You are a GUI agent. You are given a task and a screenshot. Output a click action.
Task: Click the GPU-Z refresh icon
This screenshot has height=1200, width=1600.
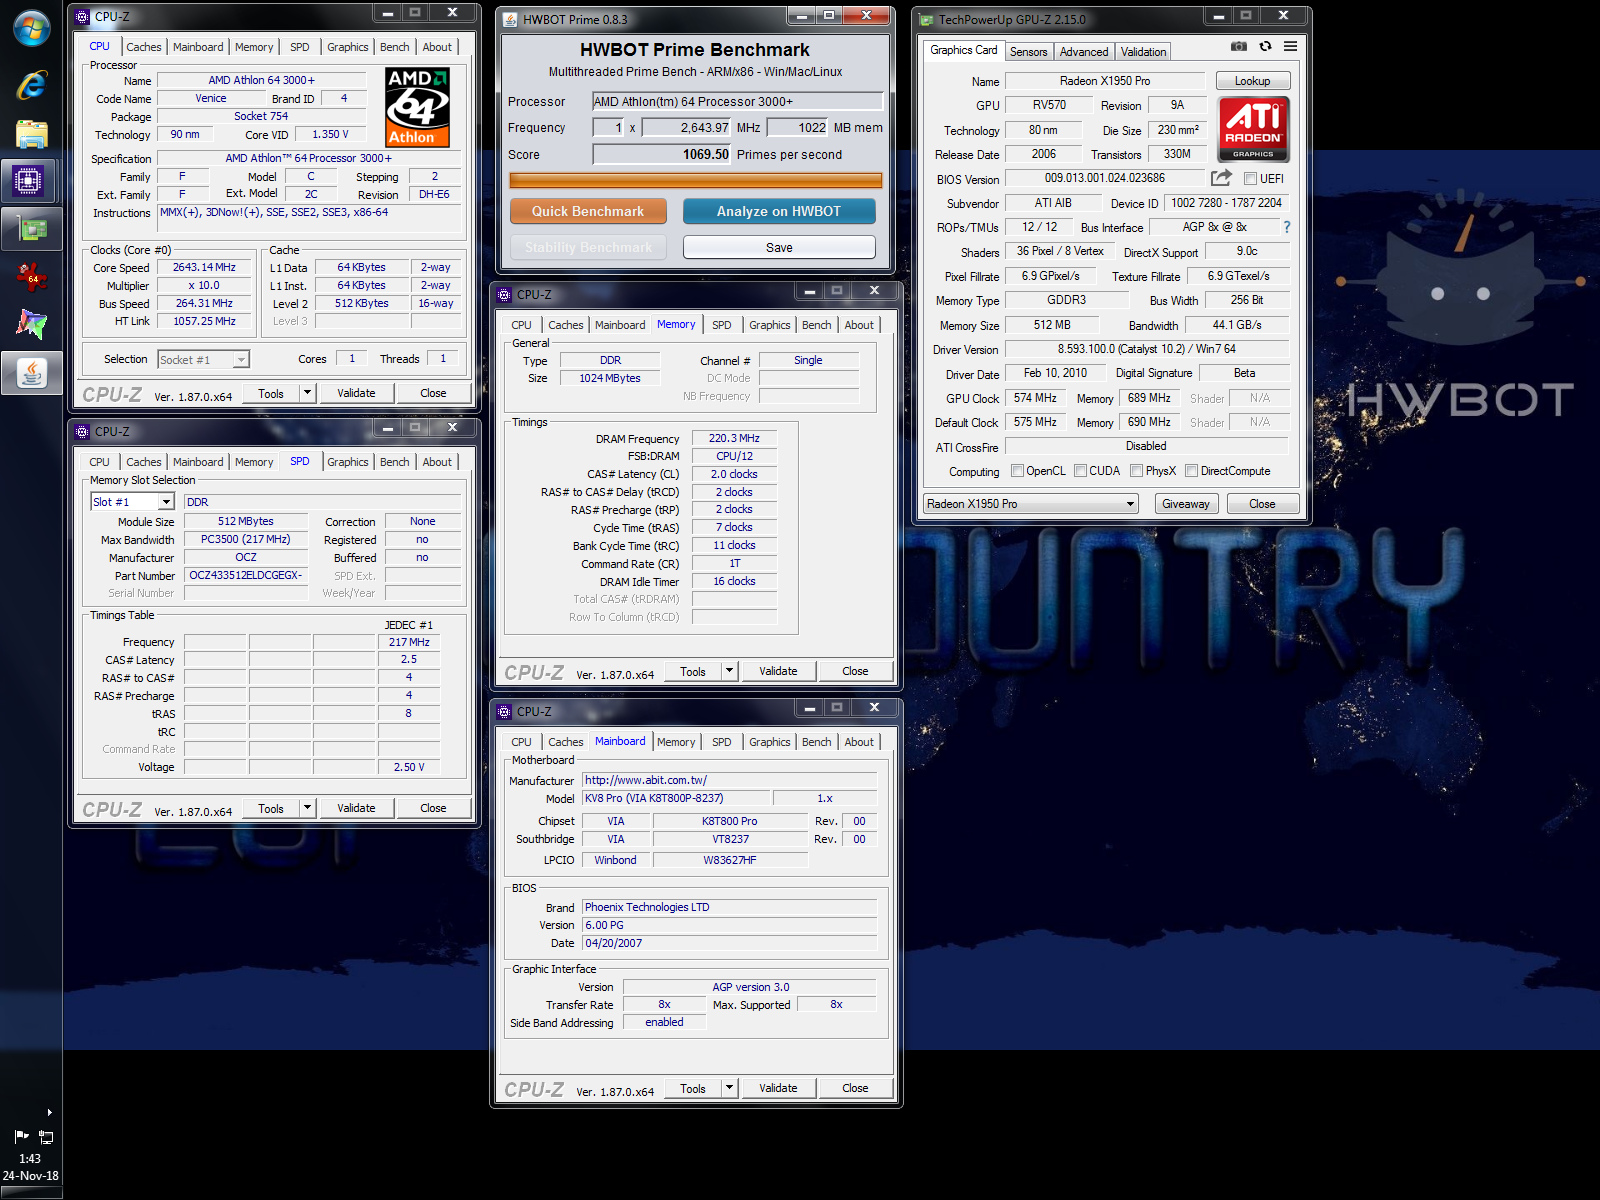point(1265,46)
